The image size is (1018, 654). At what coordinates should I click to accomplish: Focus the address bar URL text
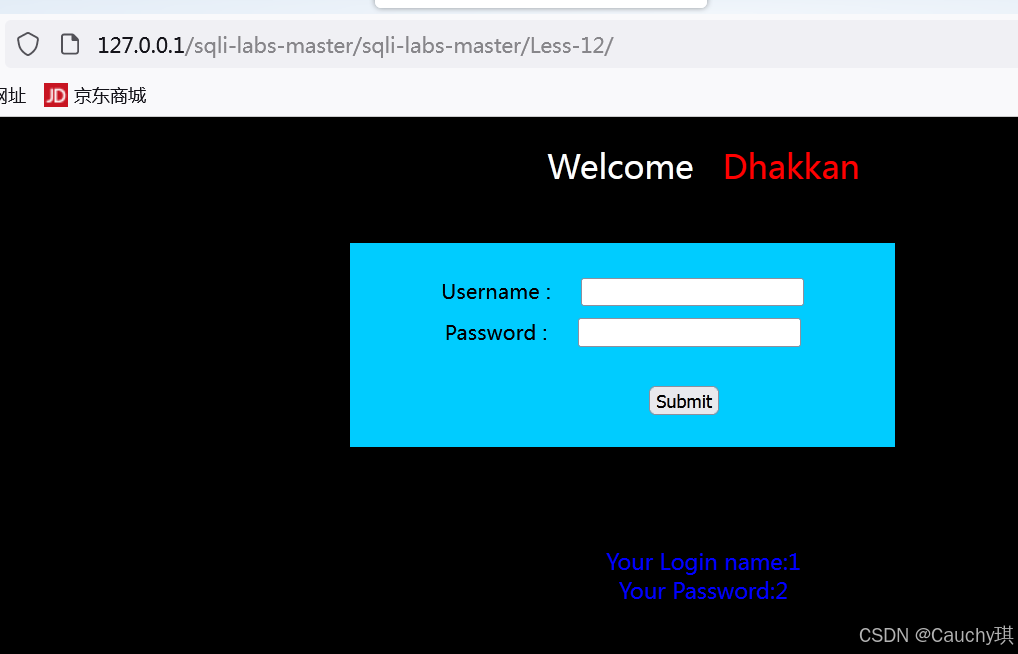(x=355, y=45)
